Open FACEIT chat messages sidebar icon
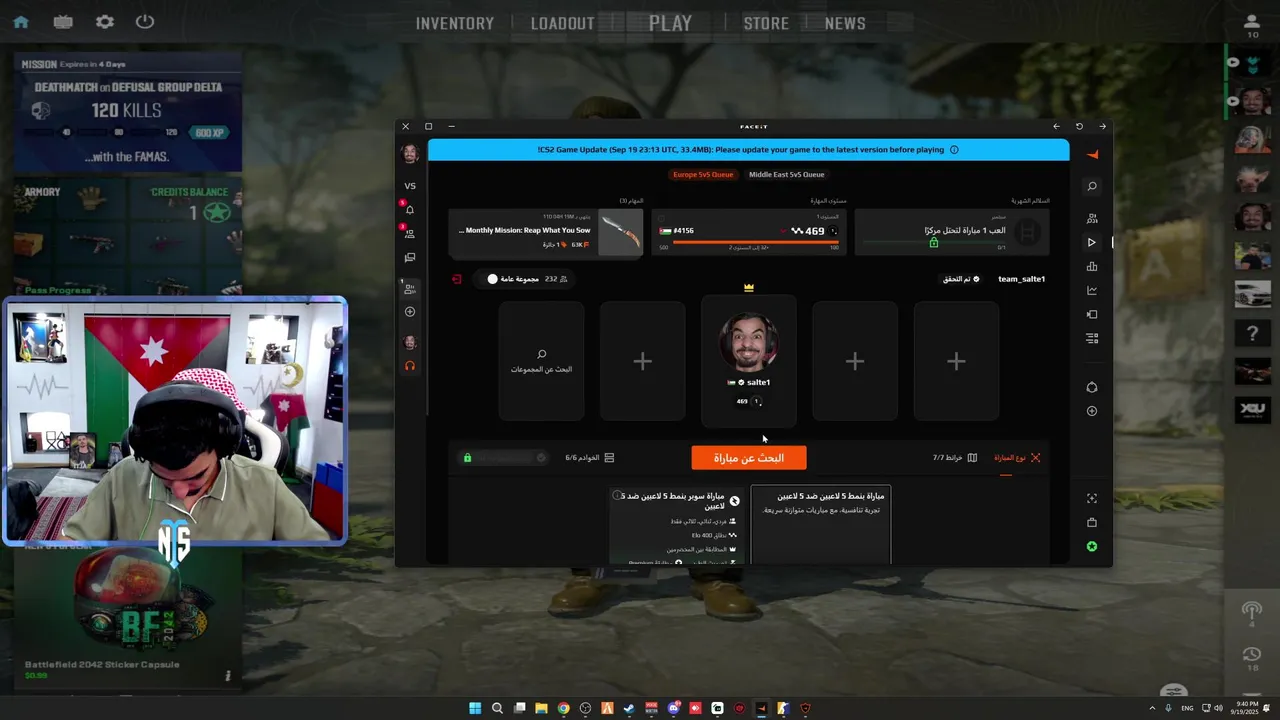 [410, 258]
